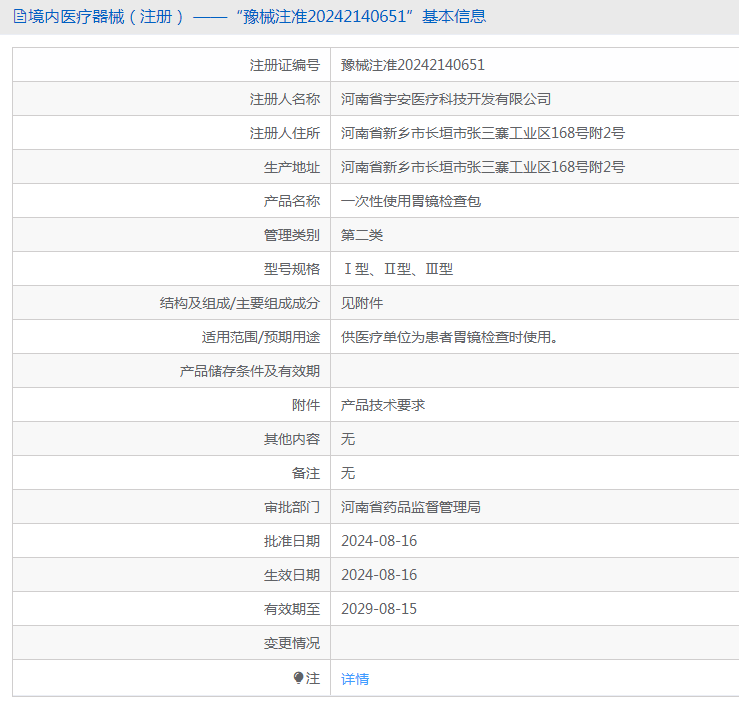Select company name 河南省宇安医疗科技开发有限公司
The image size is (739, 702).
pyautogui.click(x=446, y=99)
